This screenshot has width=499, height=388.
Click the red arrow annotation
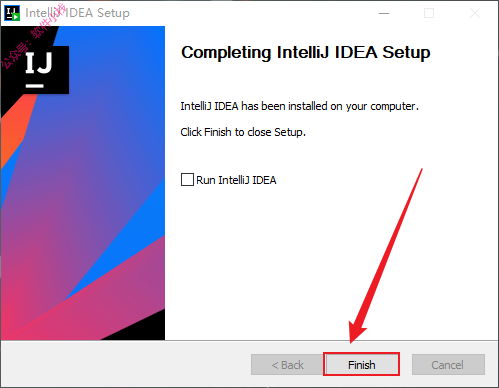pos(386,256)
